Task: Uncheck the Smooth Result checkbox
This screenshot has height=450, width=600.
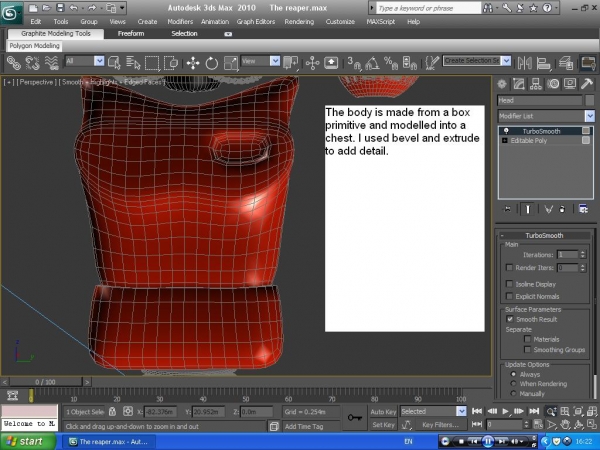Action: point(510,319)
